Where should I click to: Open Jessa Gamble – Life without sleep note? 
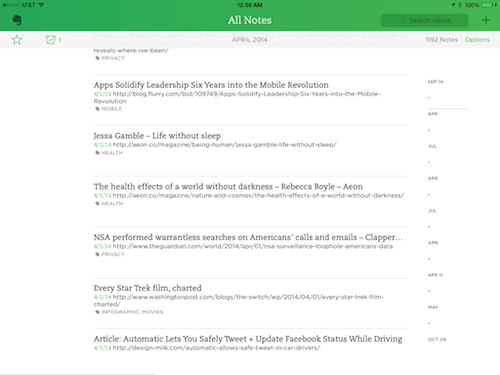157,136
